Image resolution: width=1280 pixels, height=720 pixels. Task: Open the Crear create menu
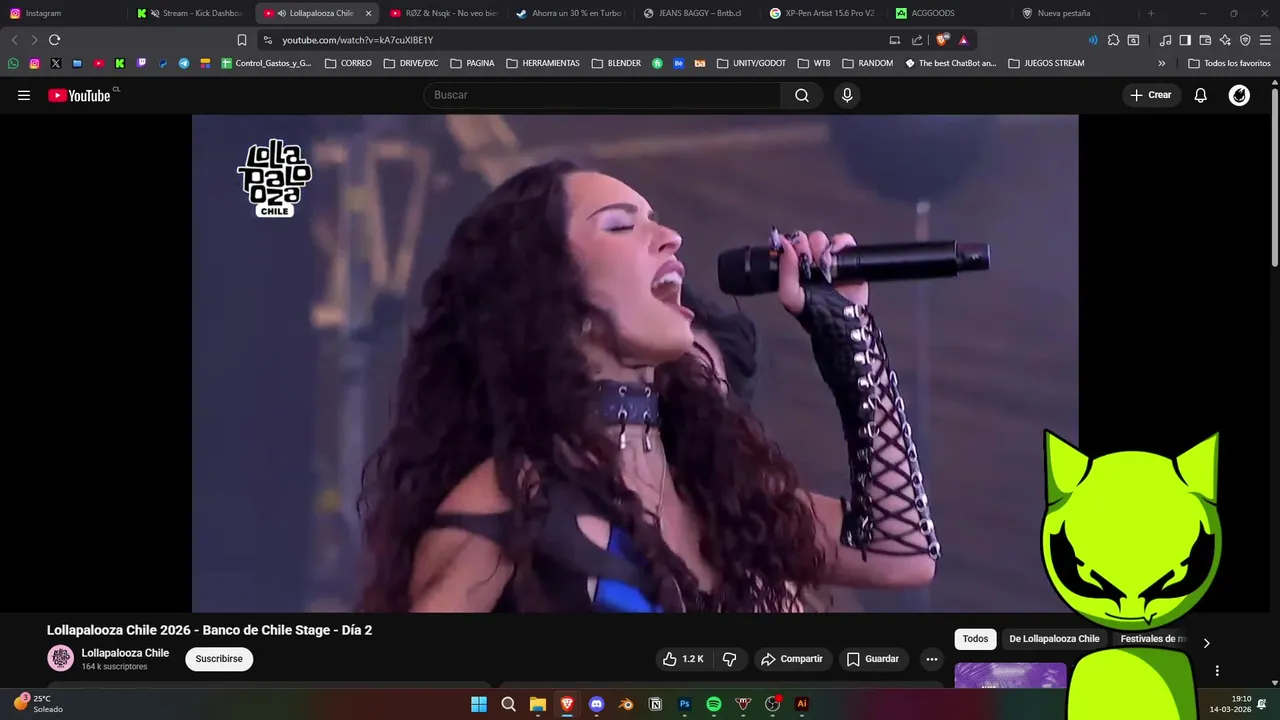click(1151, 95)
